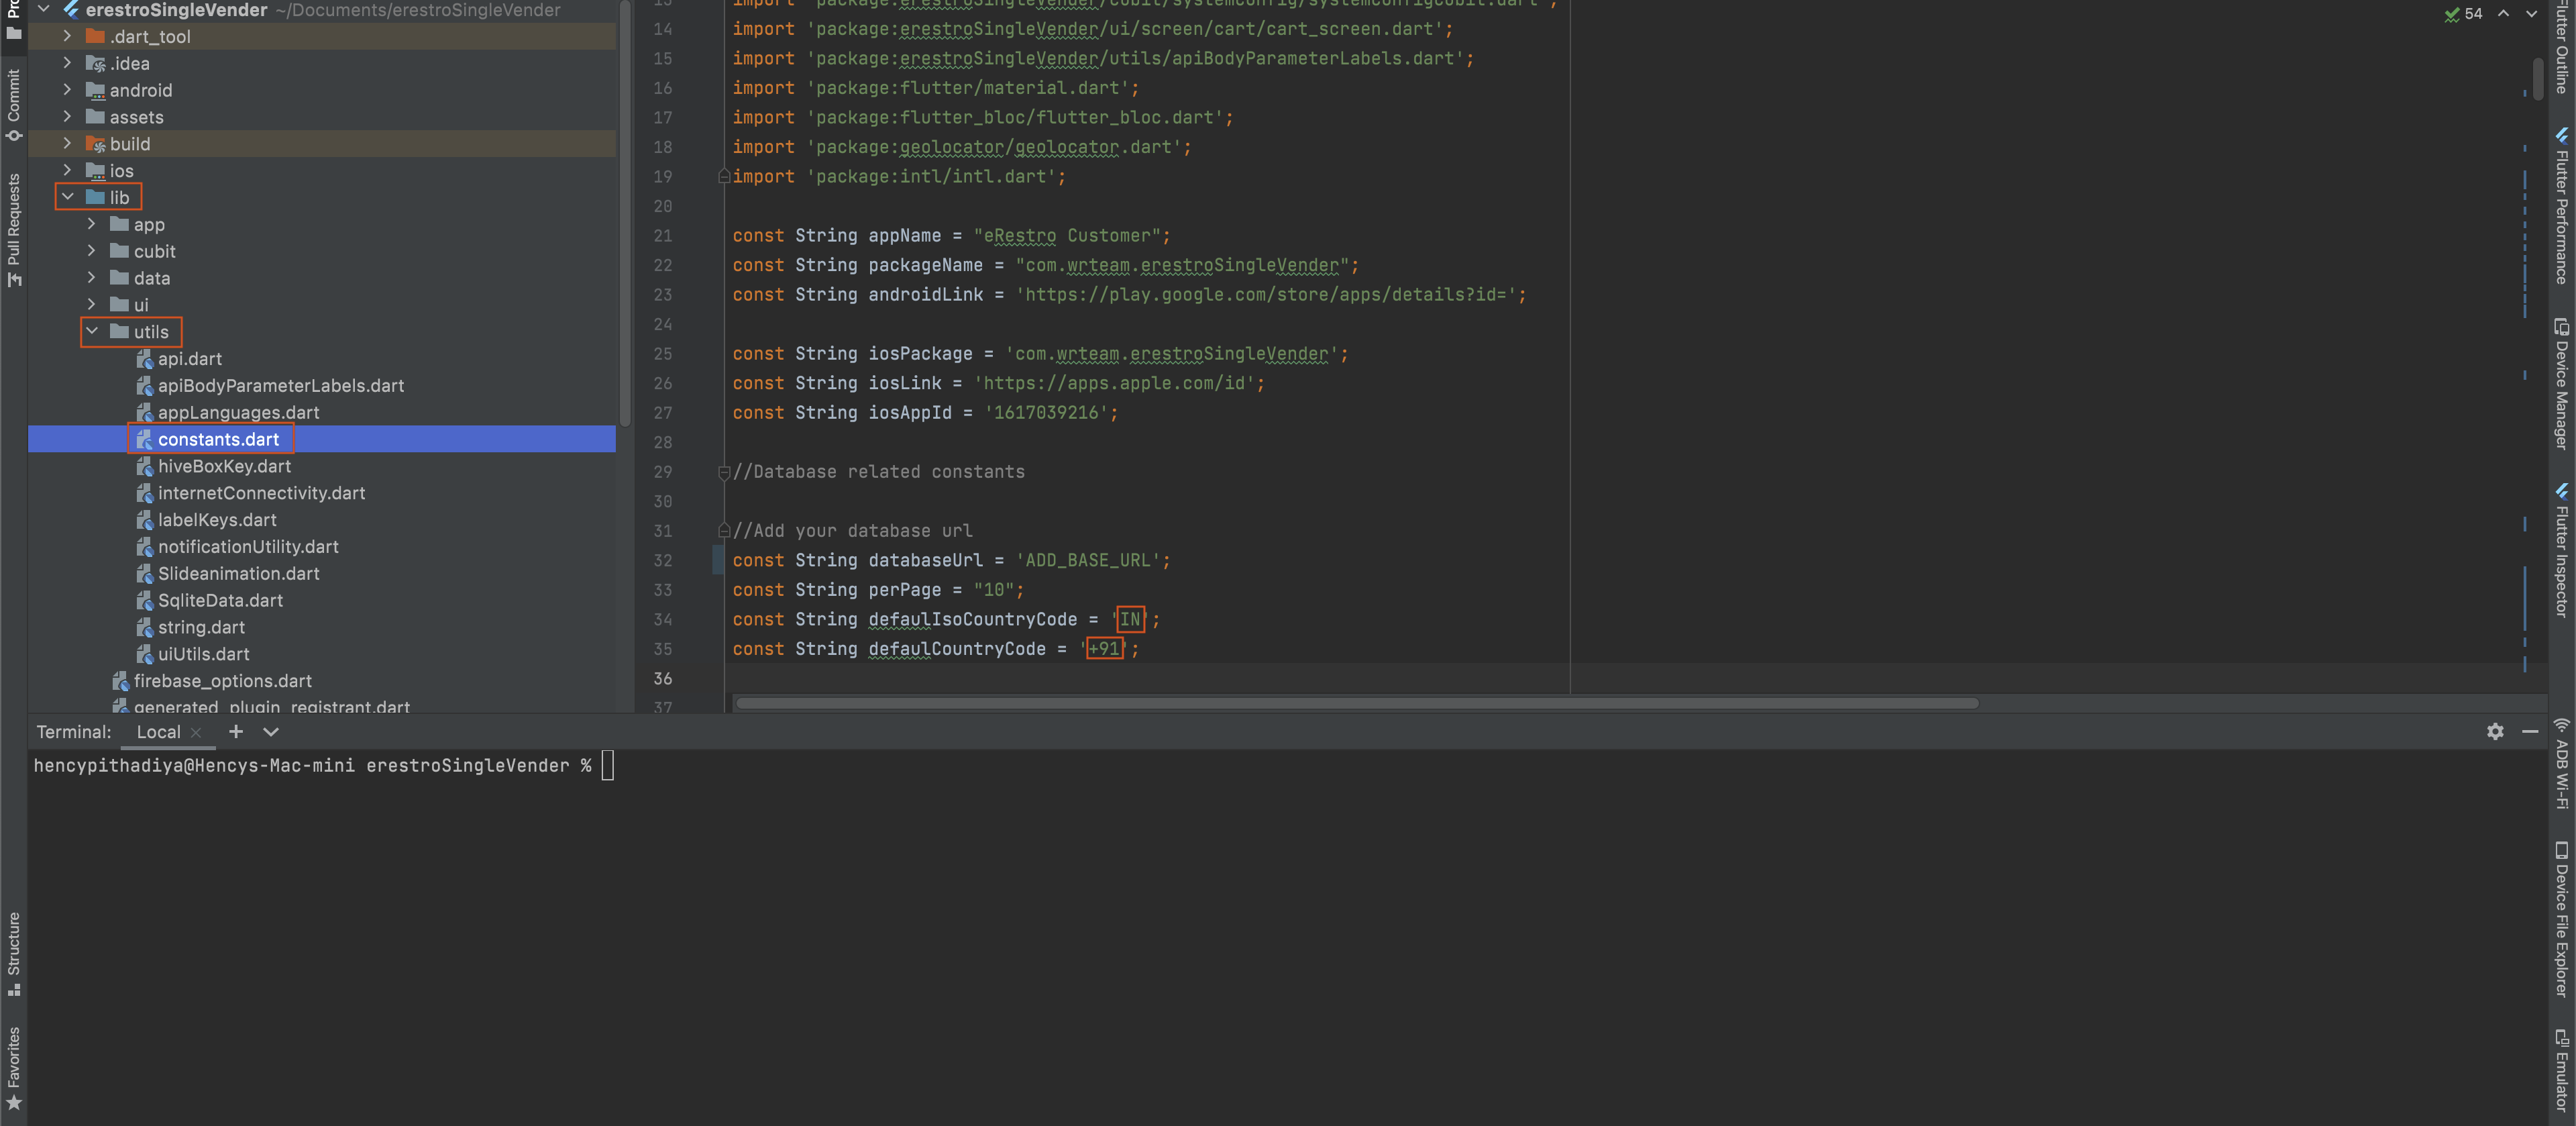Click the constants.dart file icon
This screenshot has width=2576, height=1126.
coord(144,439)
